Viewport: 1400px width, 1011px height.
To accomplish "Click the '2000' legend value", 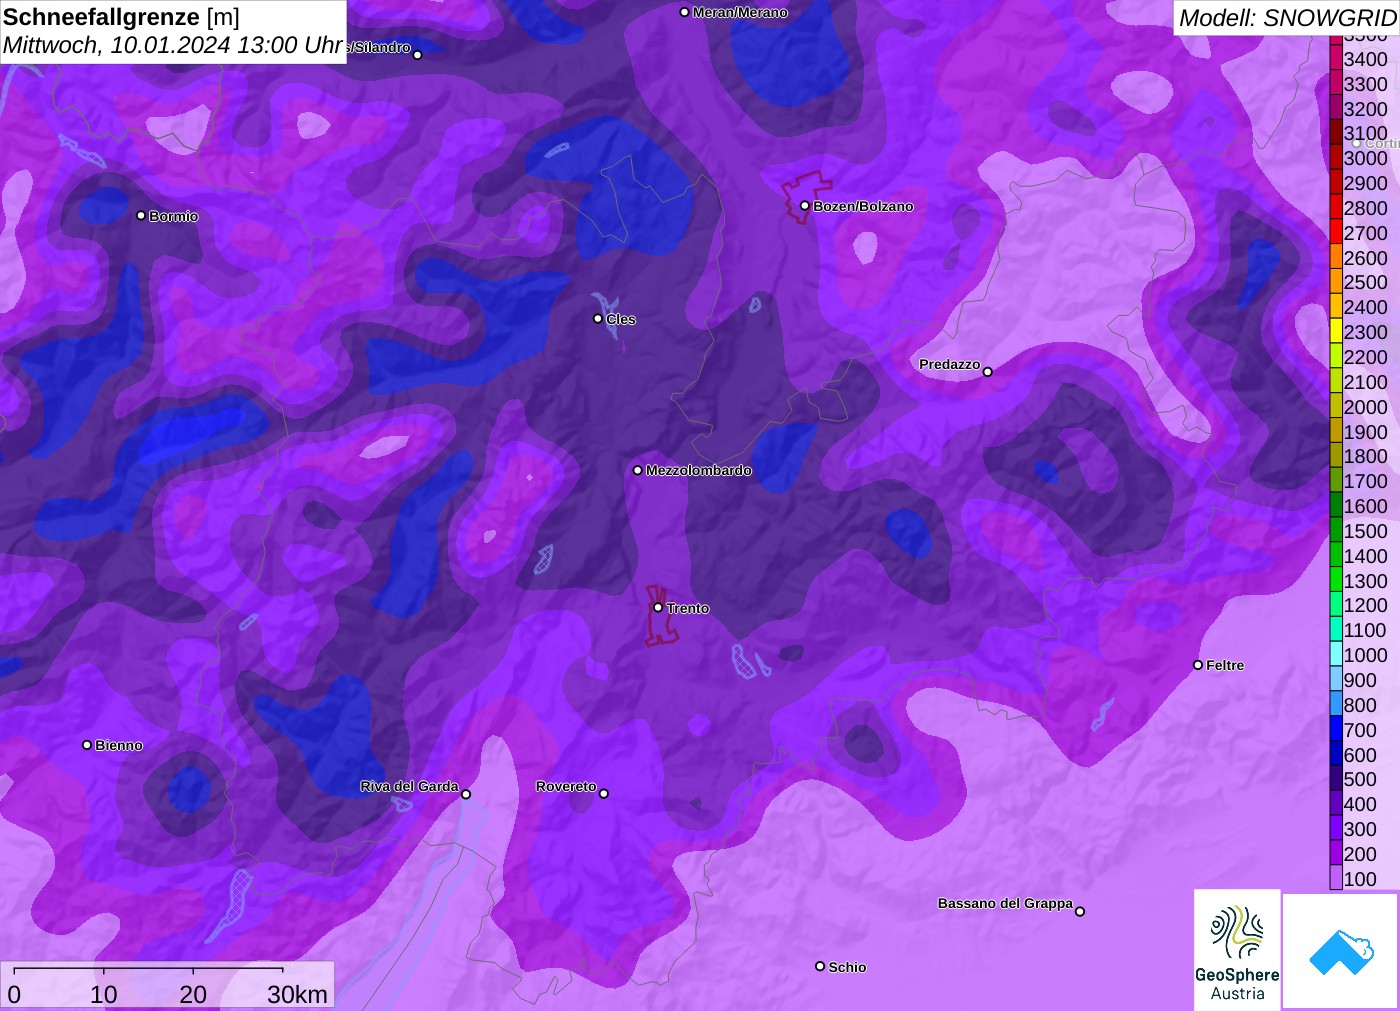I will pos(1365,407).
